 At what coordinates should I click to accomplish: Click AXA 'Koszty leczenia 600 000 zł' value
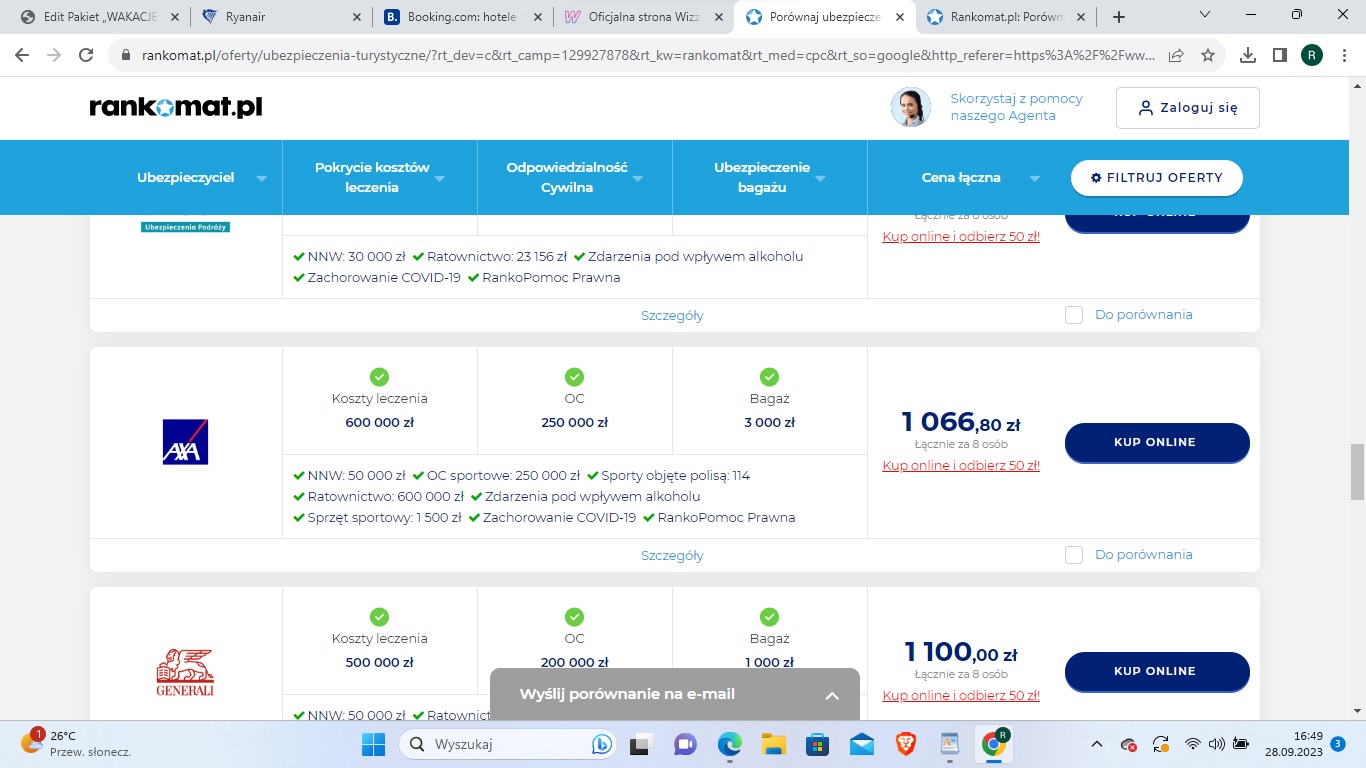pos(380,422)
